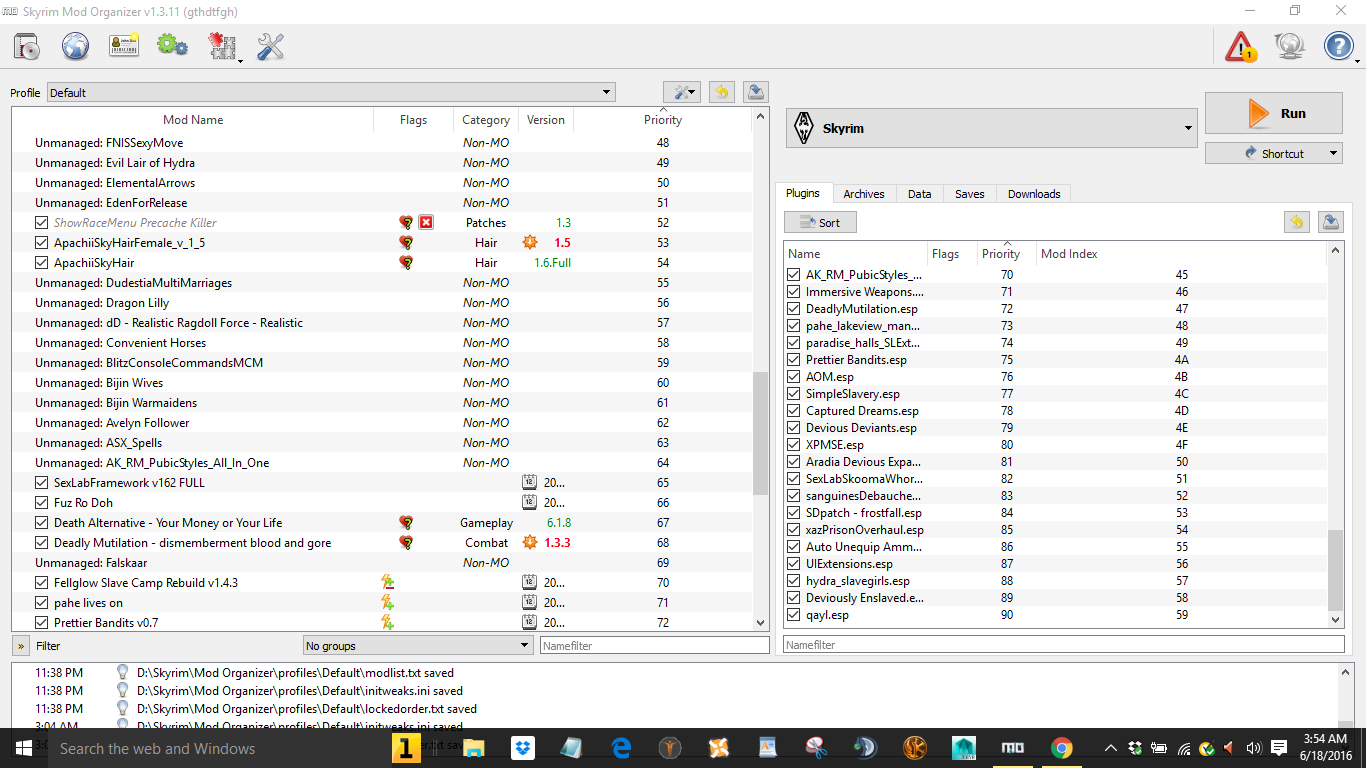Open the Tools puzzle piece icon

pyautogui.click(x=221, y=46)
